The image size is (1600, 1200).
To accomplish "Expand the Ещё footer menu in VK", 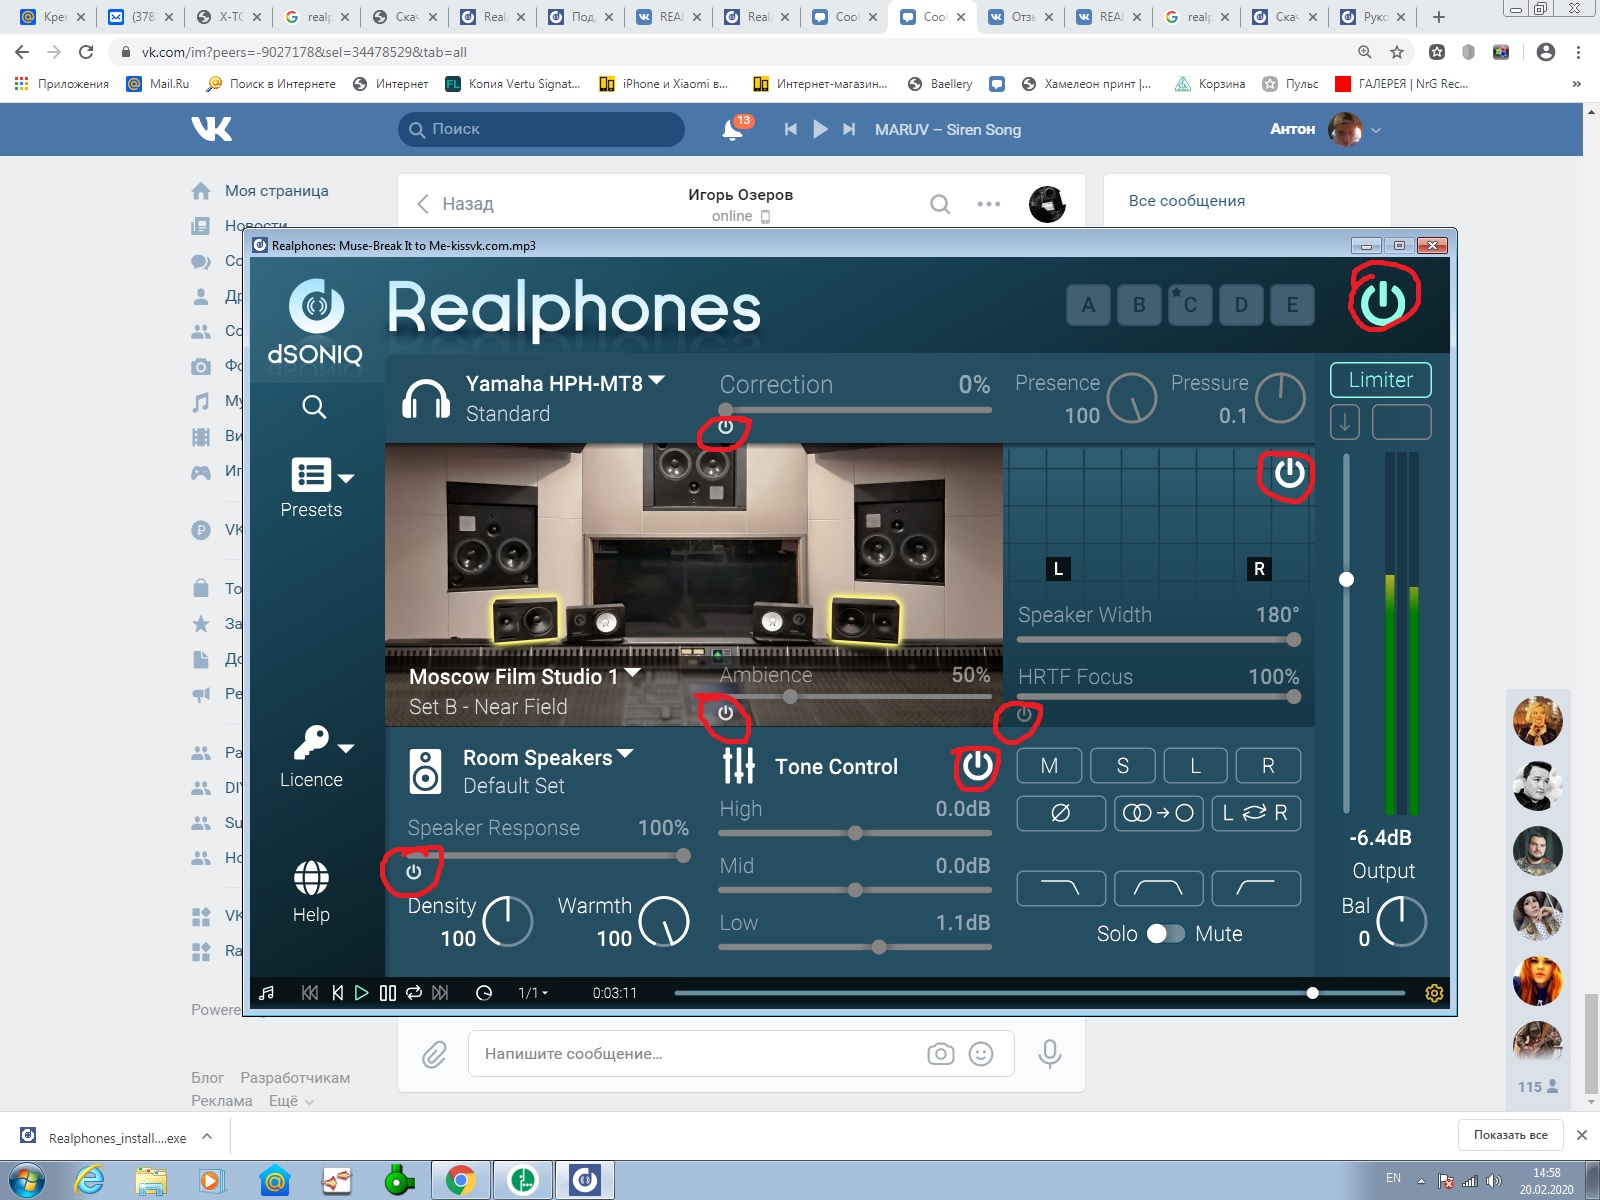I will [291, 1101].
